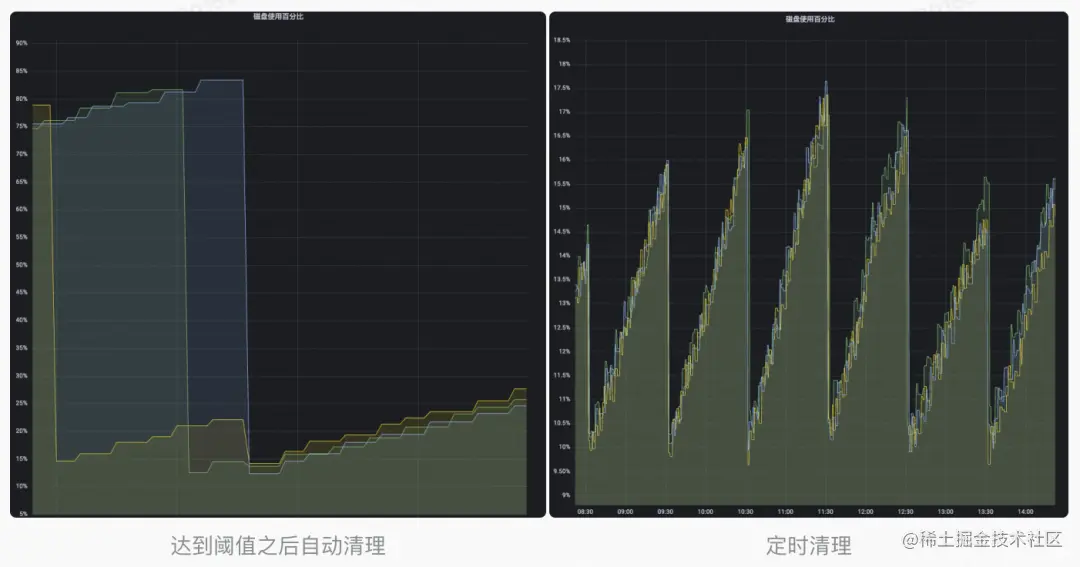Click the 13:00 time label
This screenshot has height=567, width=1080.
pyautogui.click(x=945, y=512)
